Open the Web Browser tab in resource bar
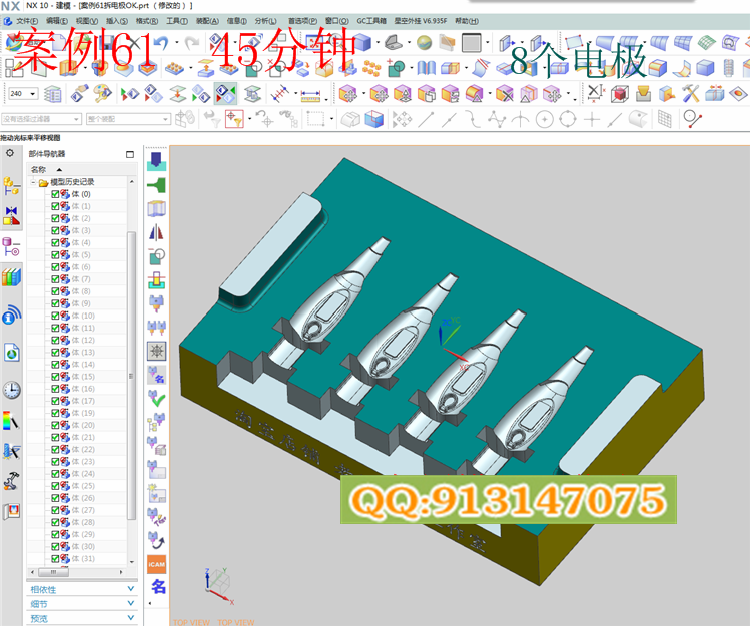 click(x=11, y=353)
